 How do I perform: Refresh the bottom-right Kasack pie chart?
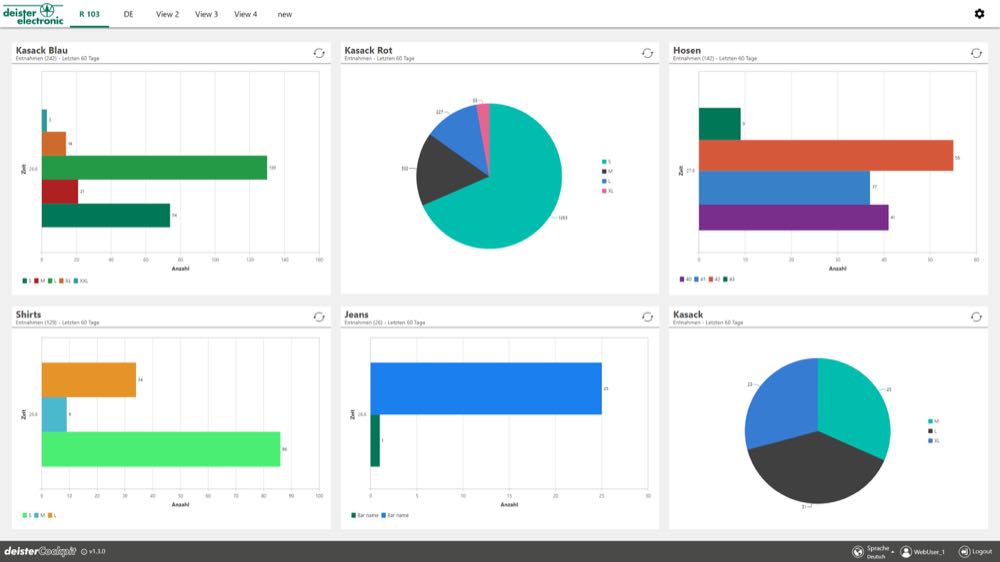click(976, 317)
